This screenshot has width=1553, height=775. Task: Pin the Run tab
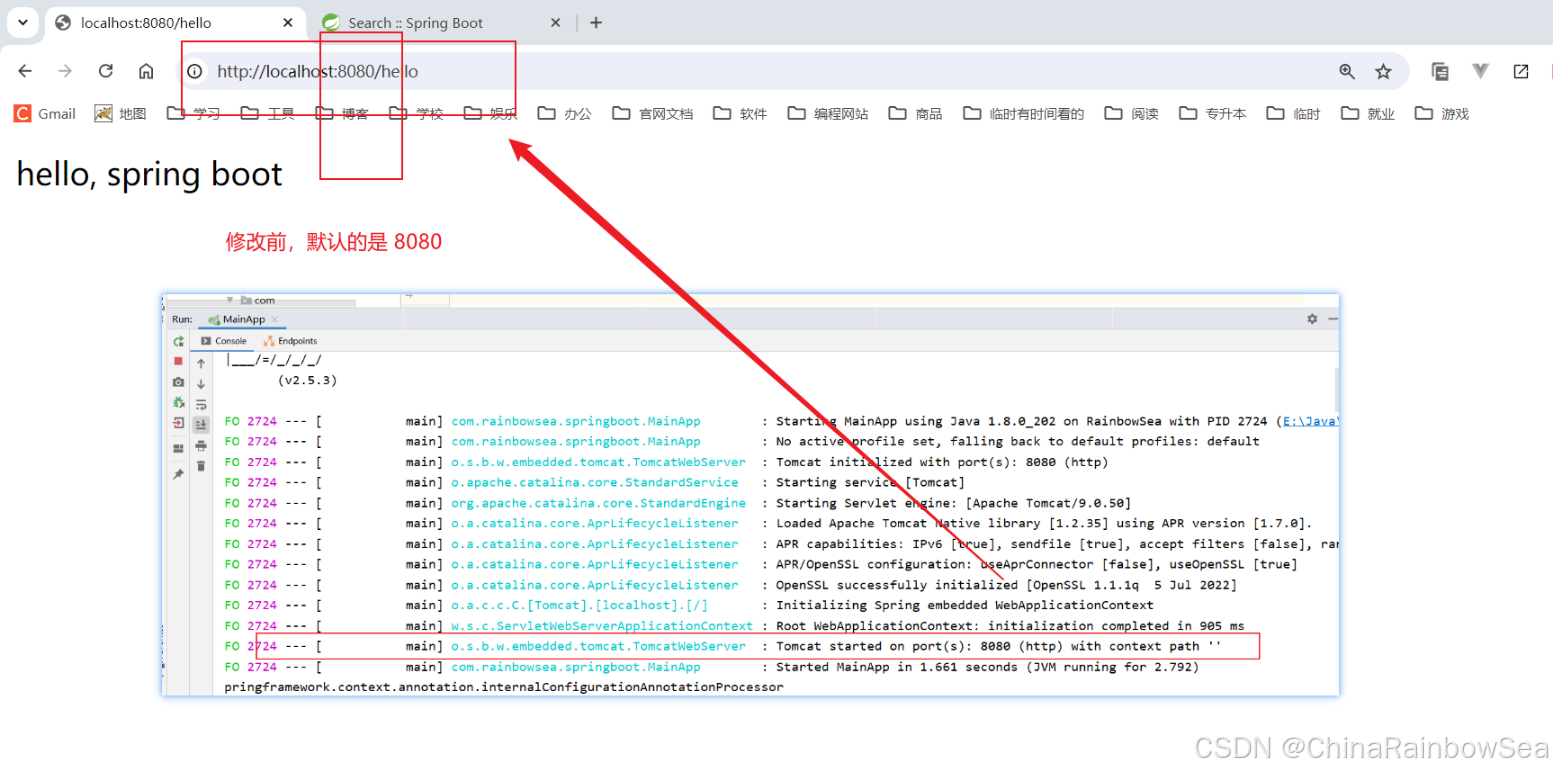pos(178,474)
